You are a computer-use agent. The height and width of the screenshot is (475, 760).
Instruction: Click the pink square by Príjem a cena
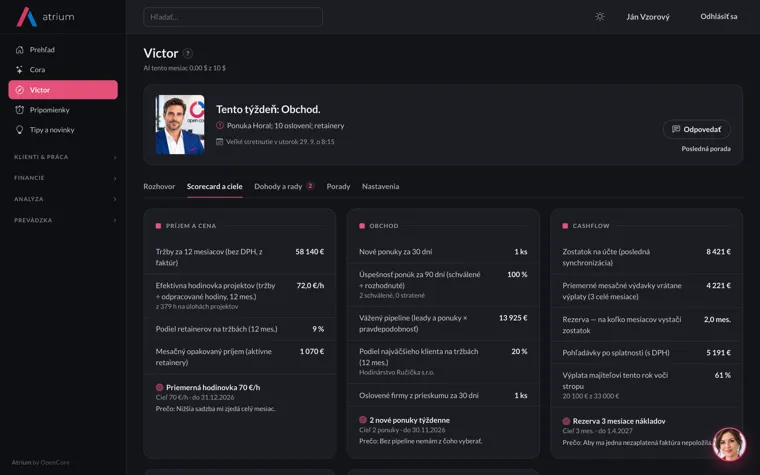[x=158, y=226]
